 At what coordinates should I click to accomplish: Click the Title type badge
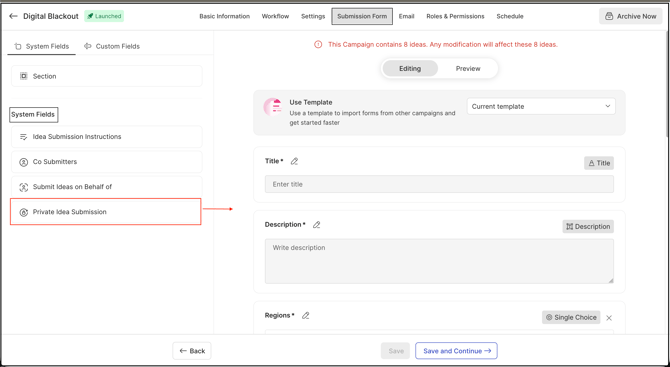click(x=599, y=163)
